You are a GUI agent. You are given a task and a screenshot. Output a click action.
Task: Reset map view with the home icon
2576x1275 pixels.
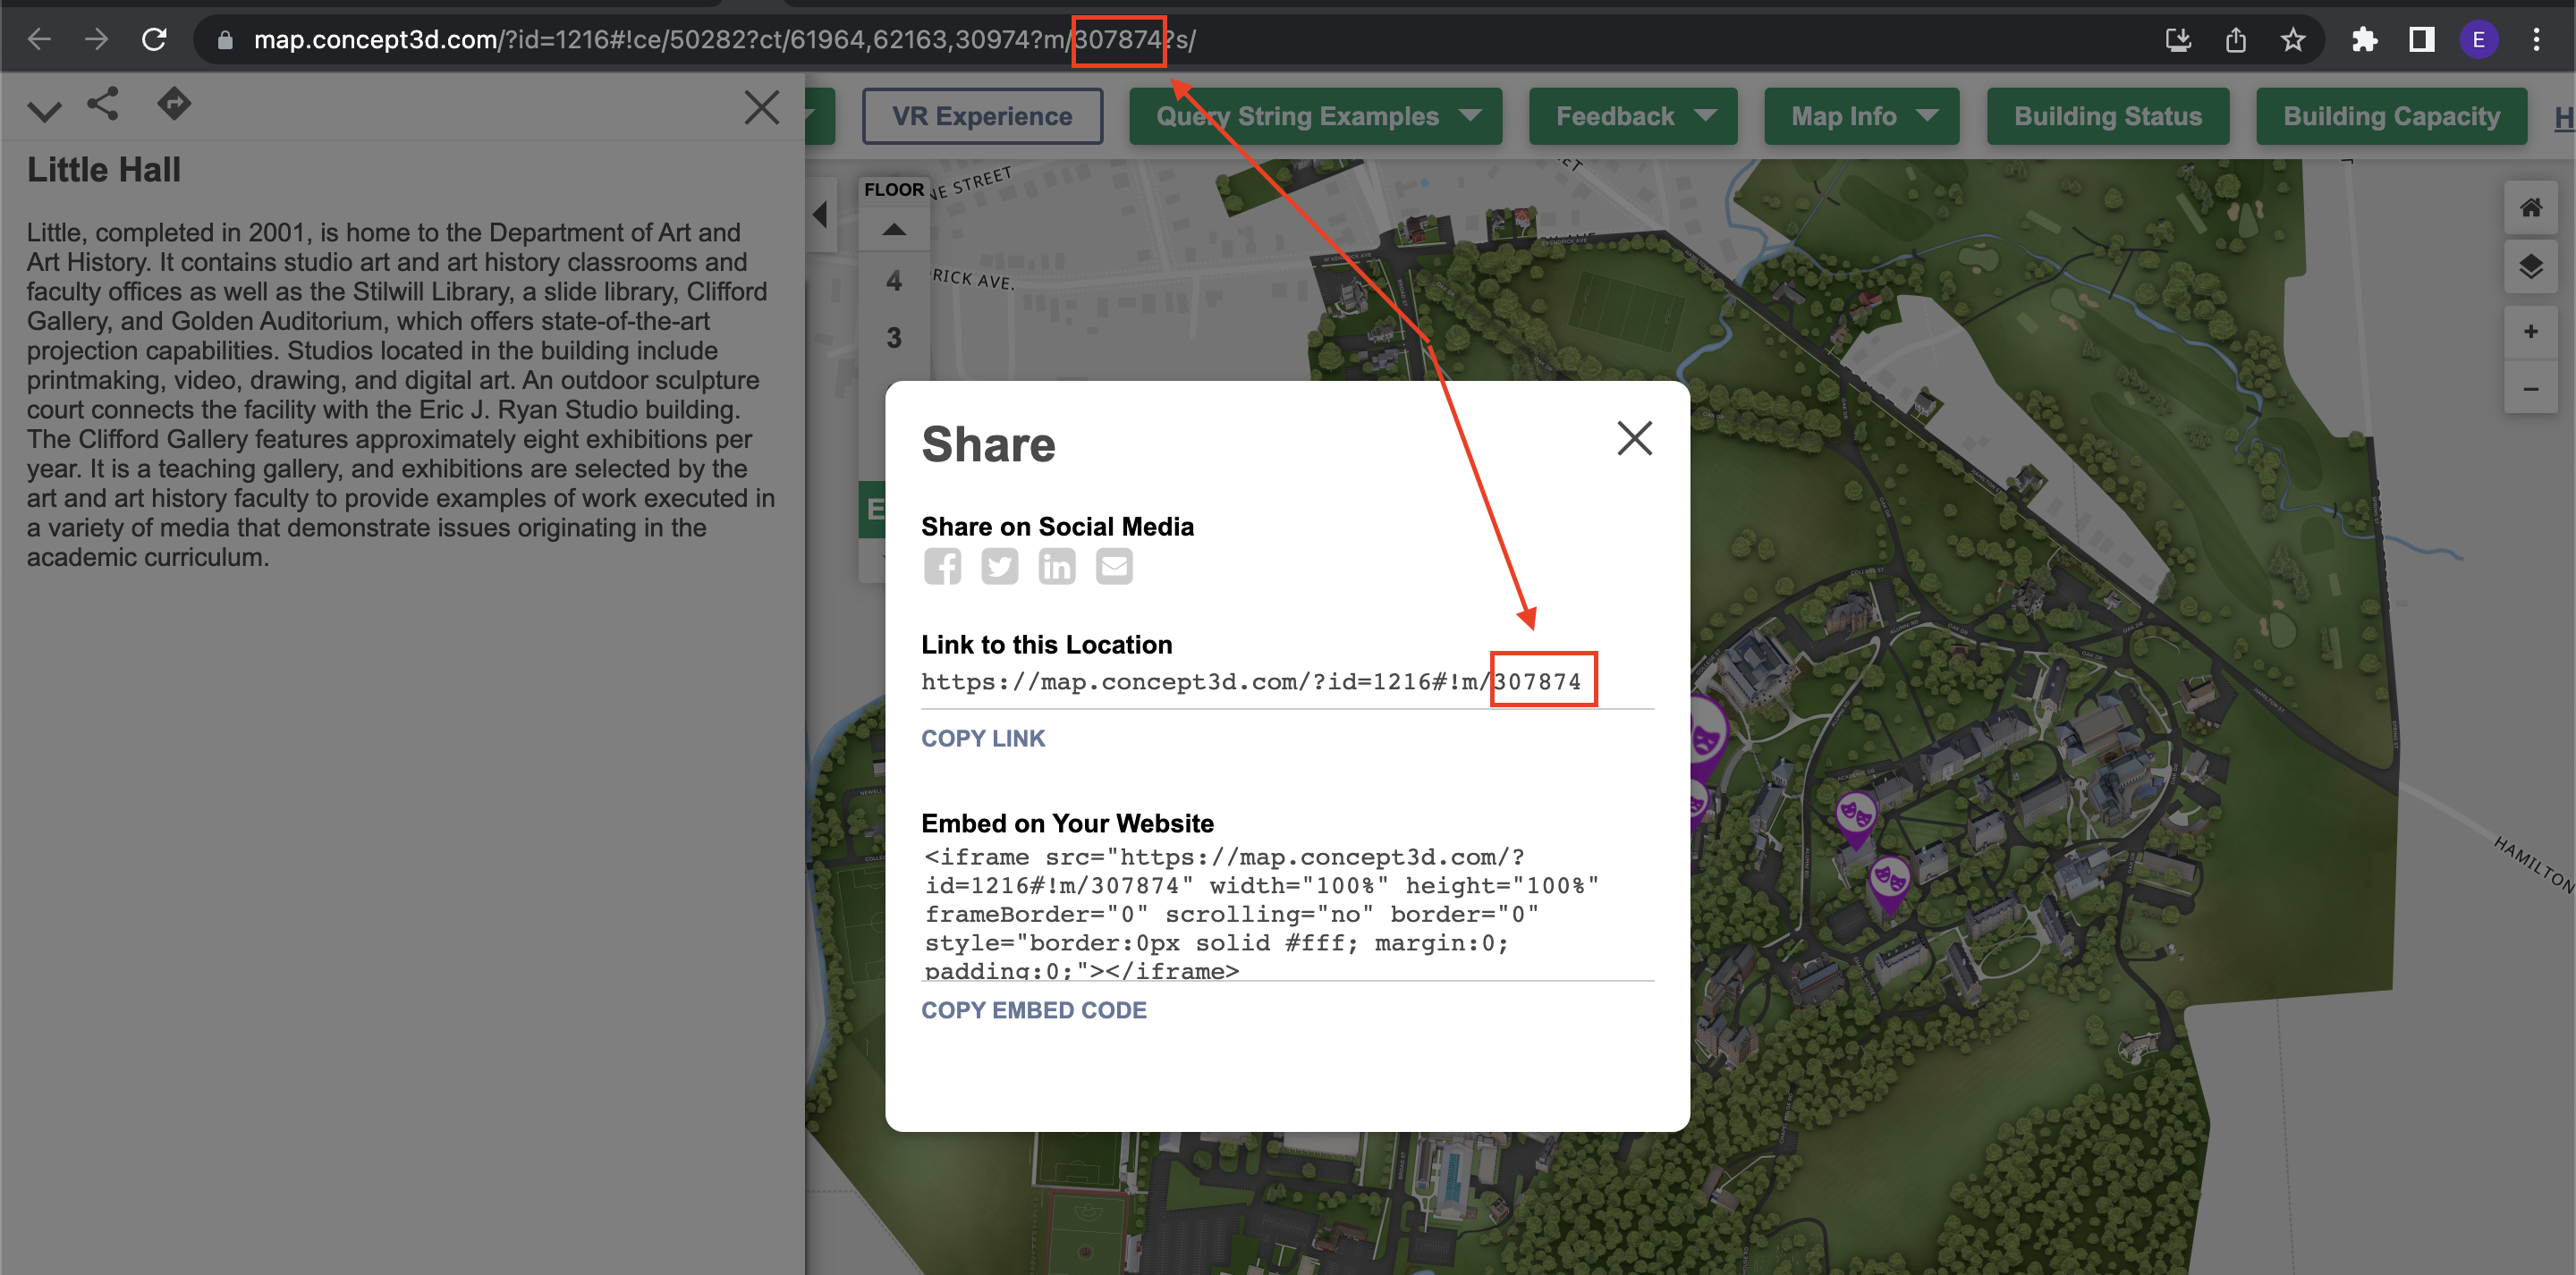2530,208
